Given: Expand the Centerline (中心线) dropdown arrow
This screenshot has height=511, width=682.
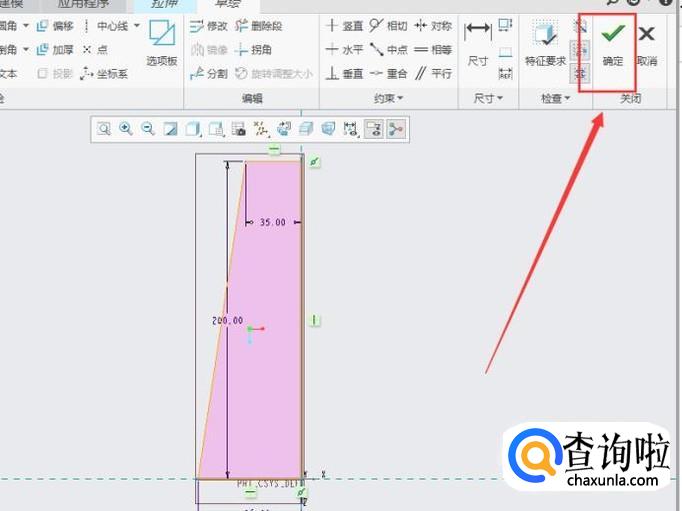Looking at the screenshot, I should 137,26.
